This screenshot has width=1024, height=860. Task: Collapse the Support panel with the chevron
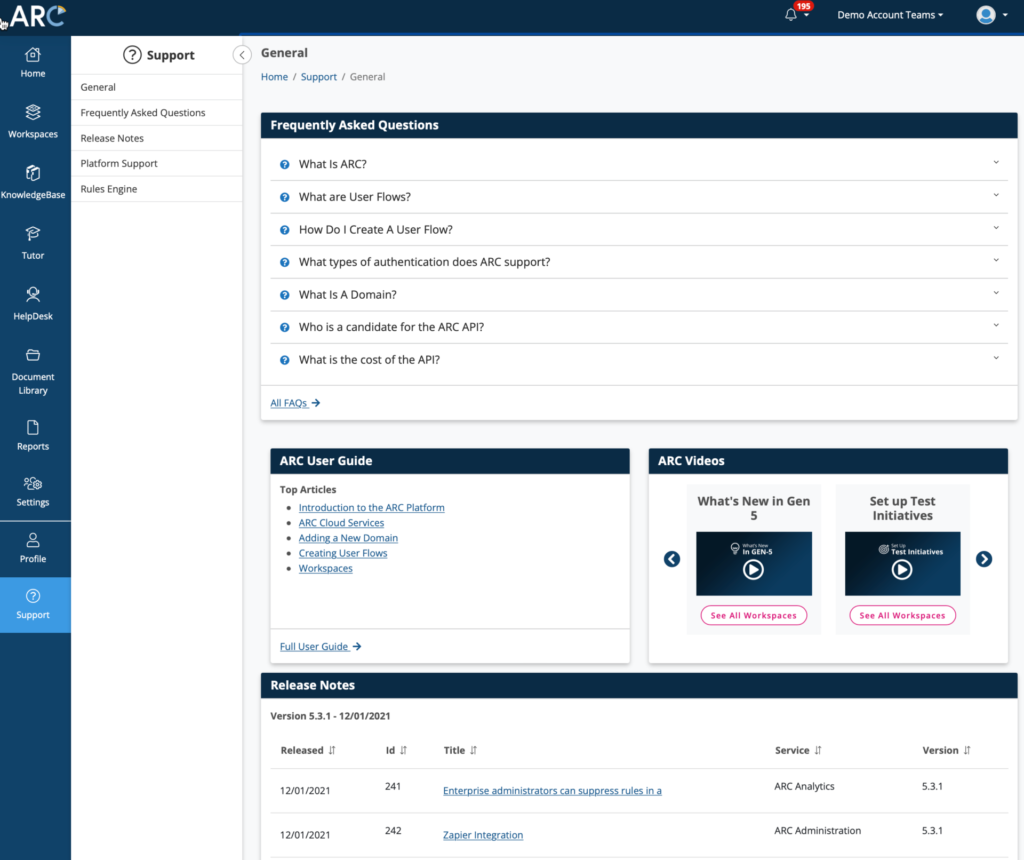pos(242,55)
